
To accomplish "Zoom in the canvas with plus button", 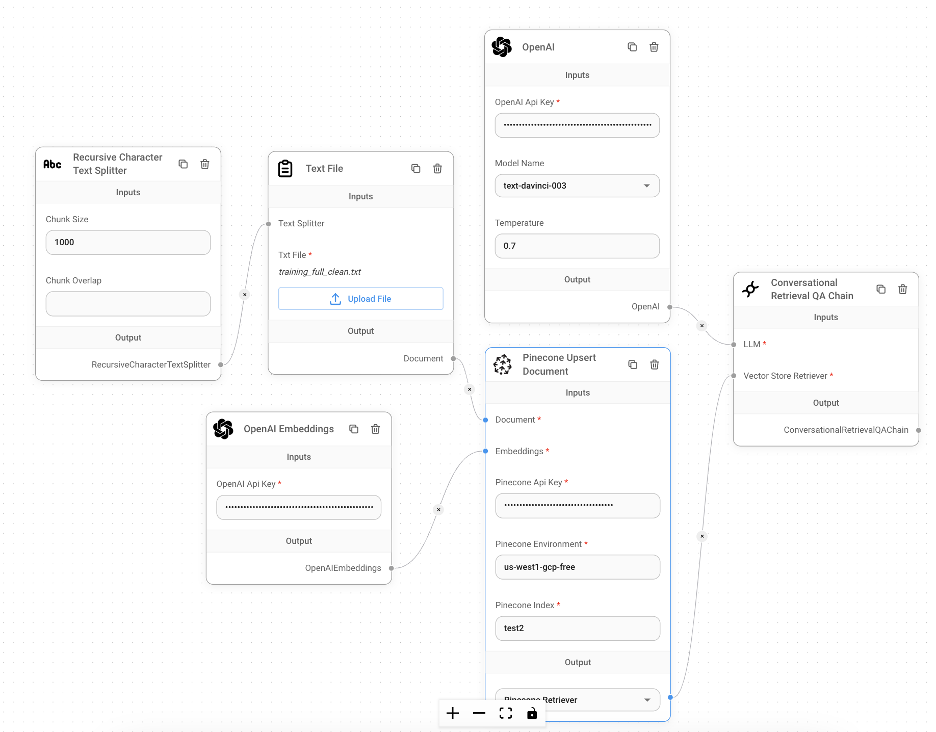I will (453, 713).
